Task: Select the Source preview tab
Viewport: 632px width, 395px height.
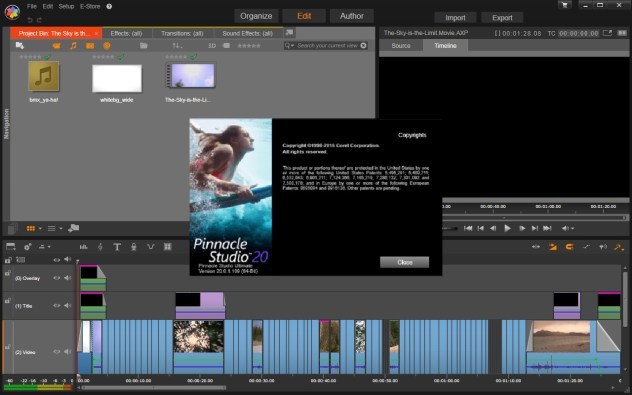Action: point(401,46)
